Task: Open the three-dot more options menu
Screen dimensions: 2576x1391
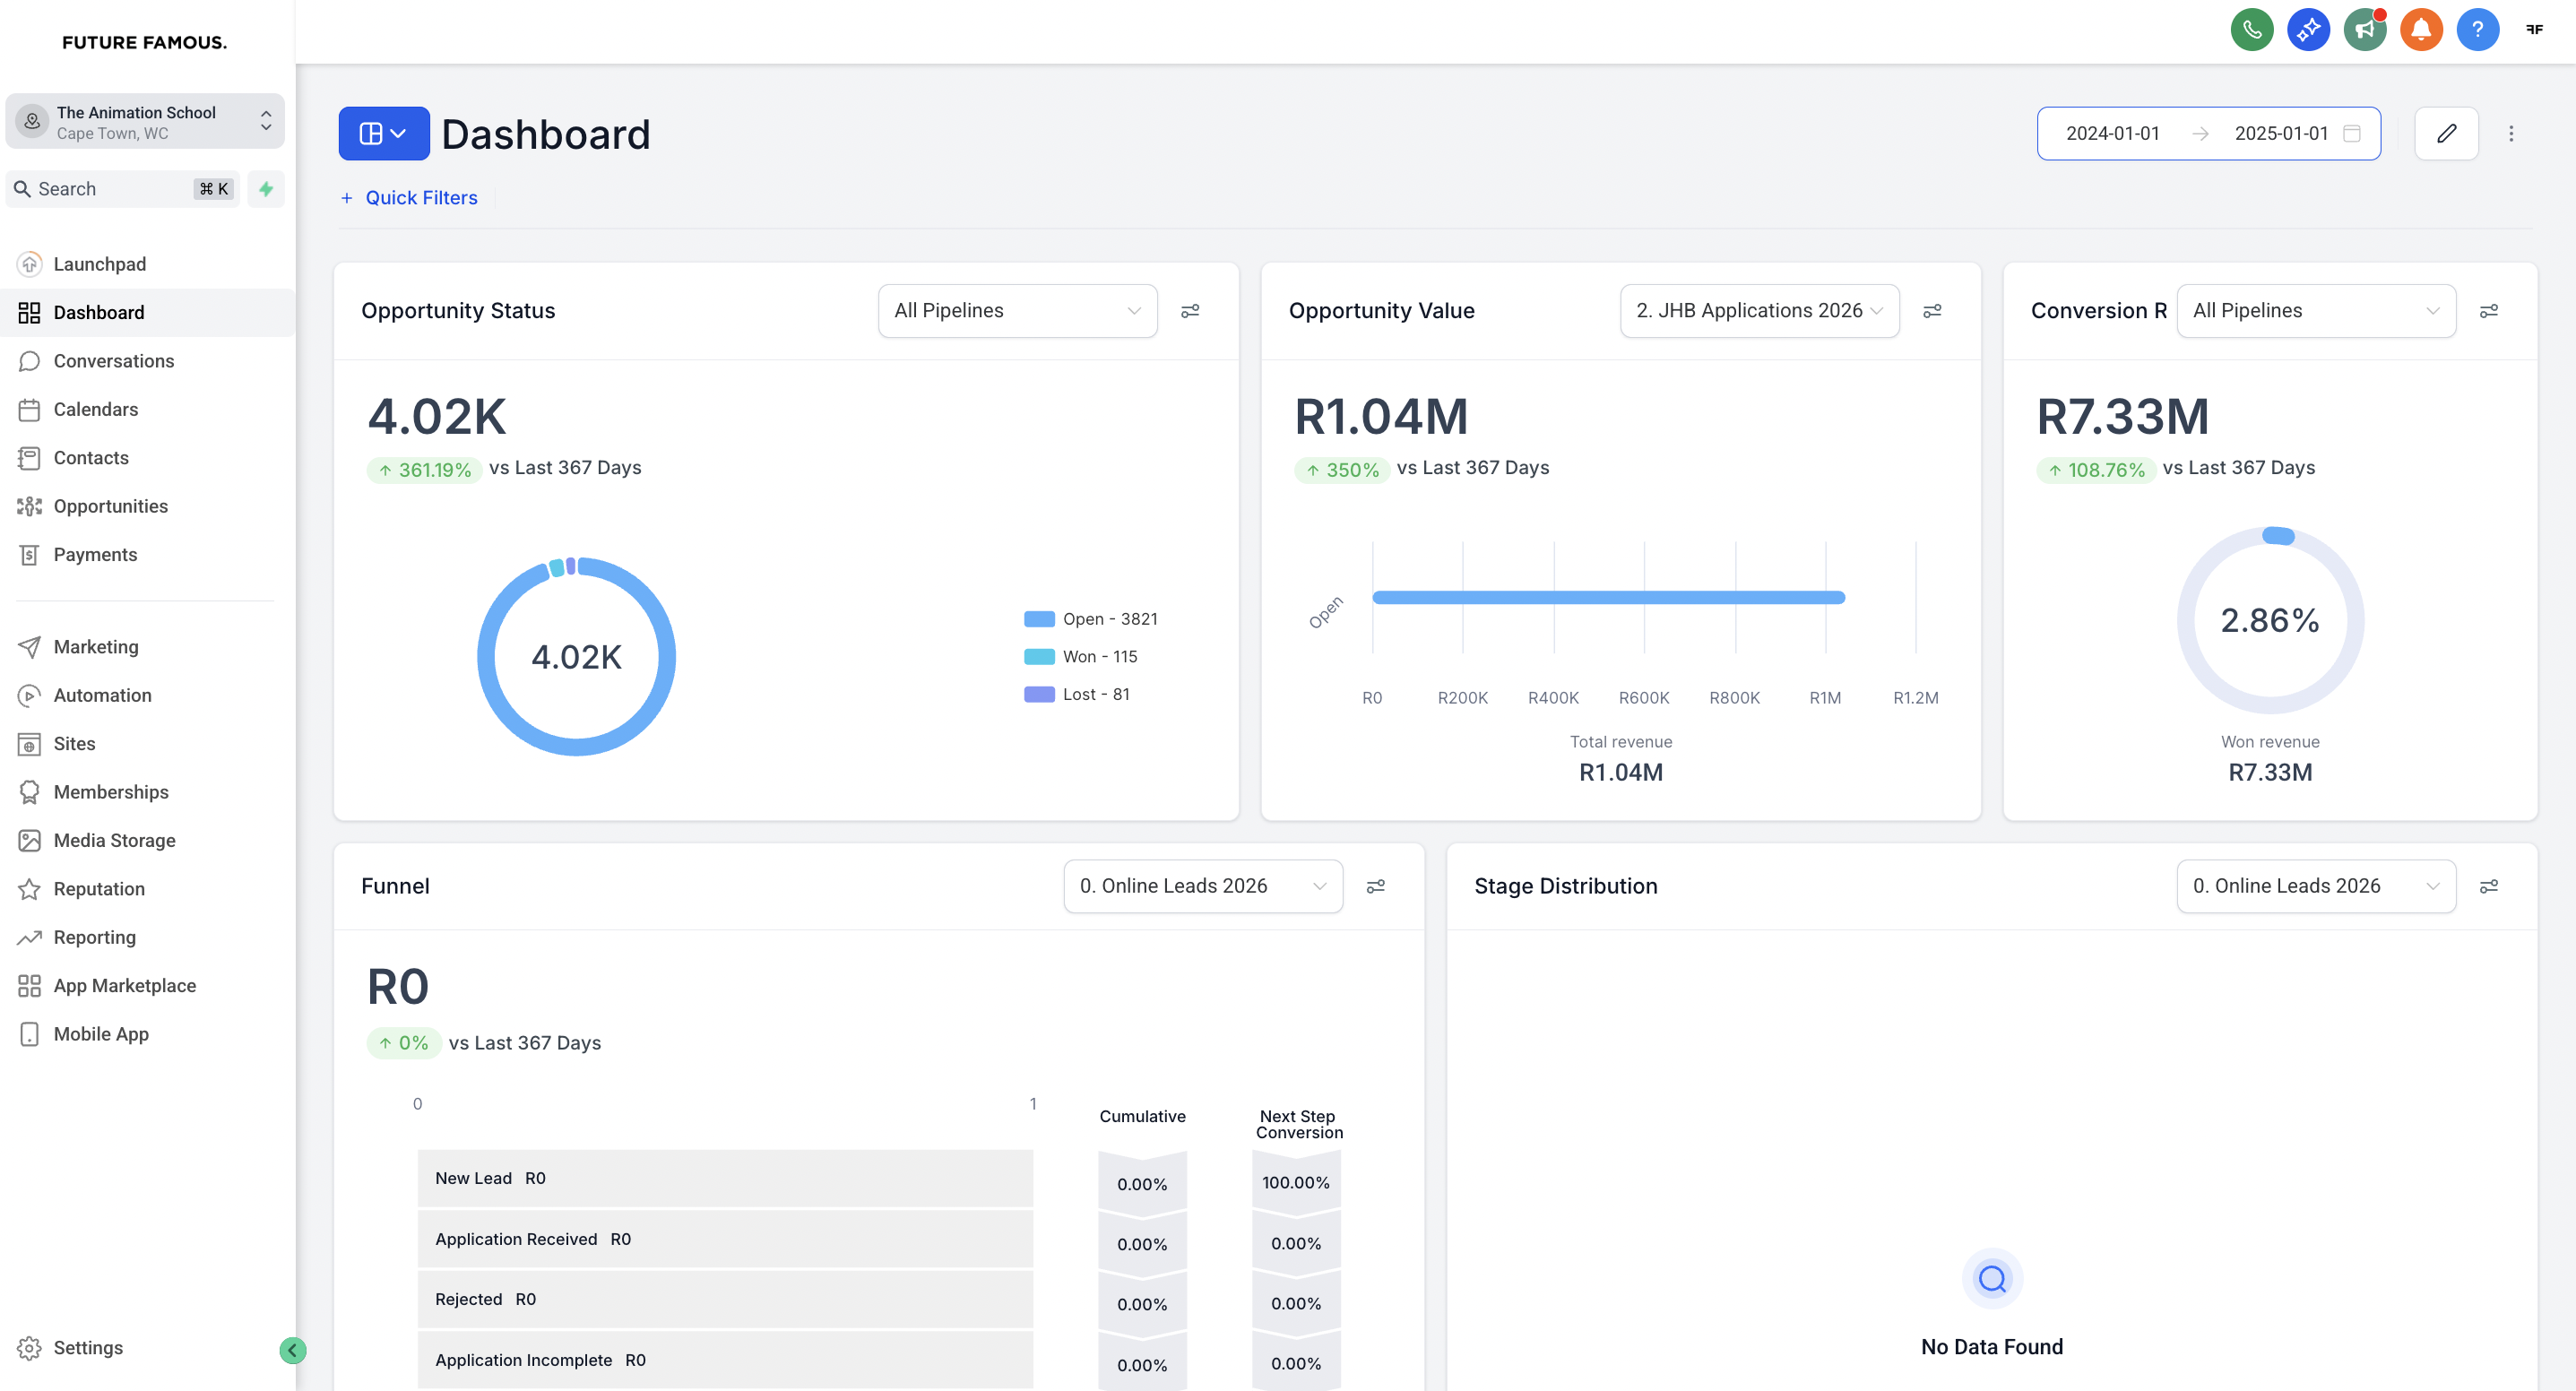Action: (2510, 133)
